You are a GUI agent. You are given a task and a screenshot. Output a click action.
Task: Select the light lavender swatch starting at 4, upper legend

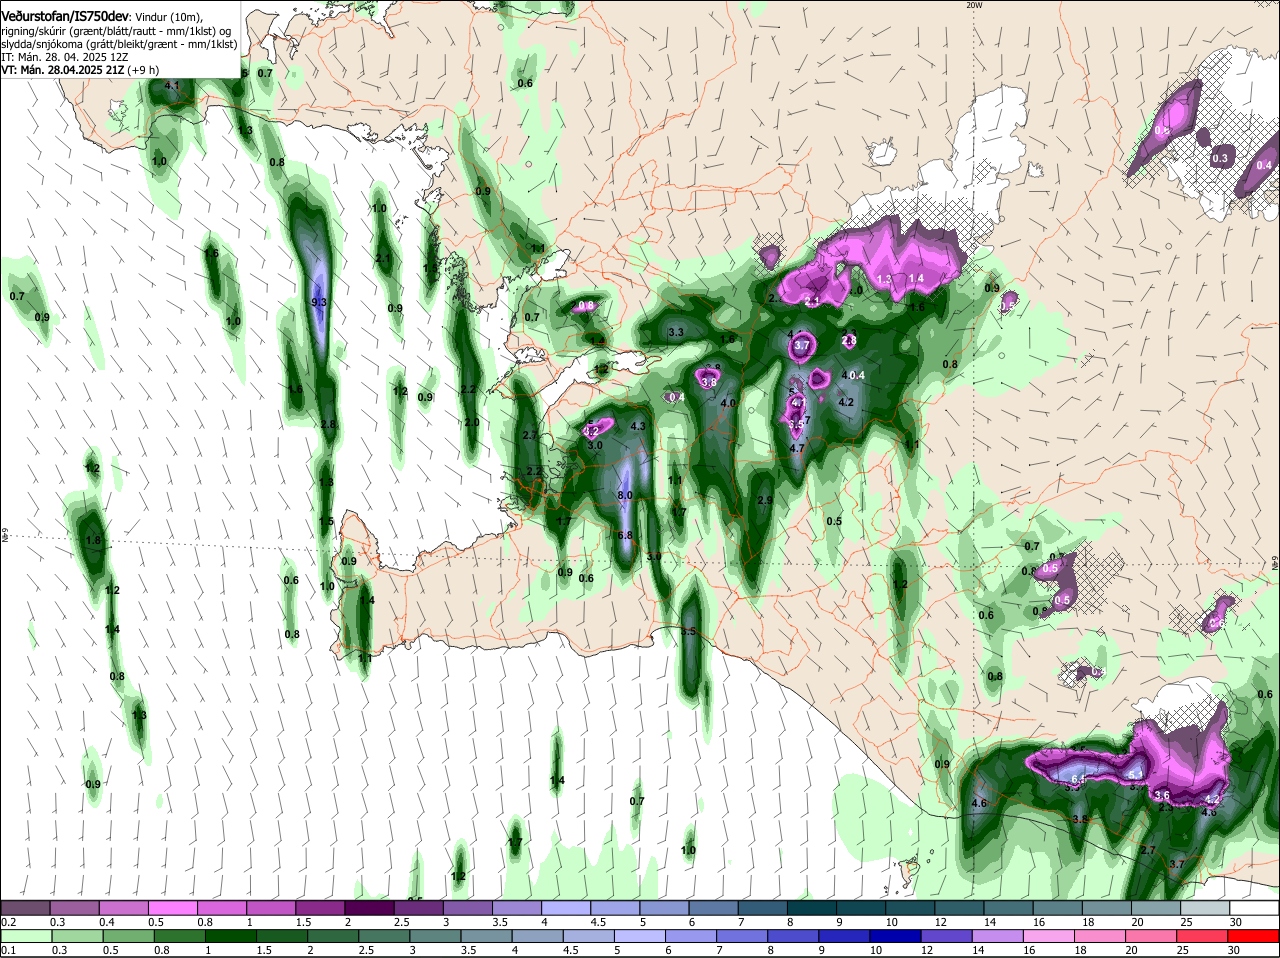pos(565,908)
